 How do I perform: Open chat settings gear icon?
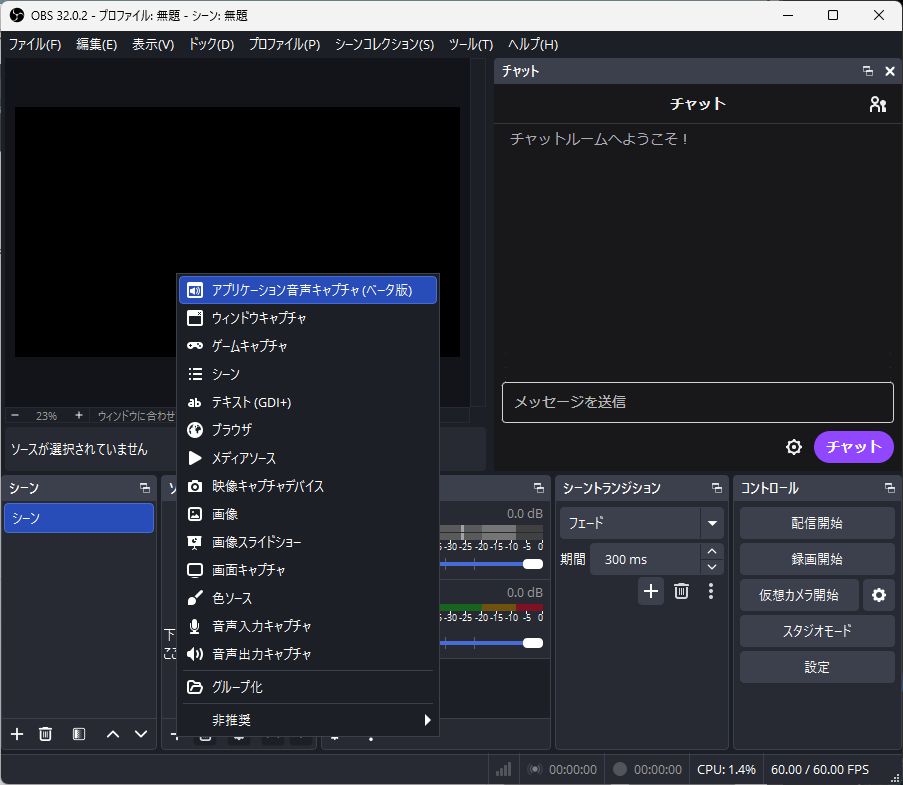coord(794,447)
